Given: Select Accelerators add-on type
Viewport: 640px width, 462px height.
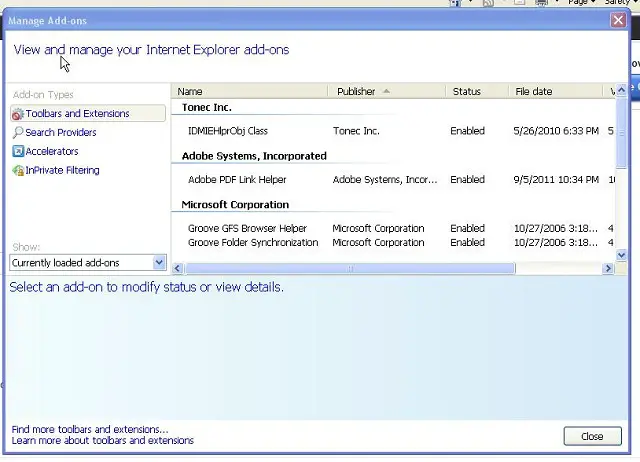Looking at the screenshot, I should click(x=51, y=151).
